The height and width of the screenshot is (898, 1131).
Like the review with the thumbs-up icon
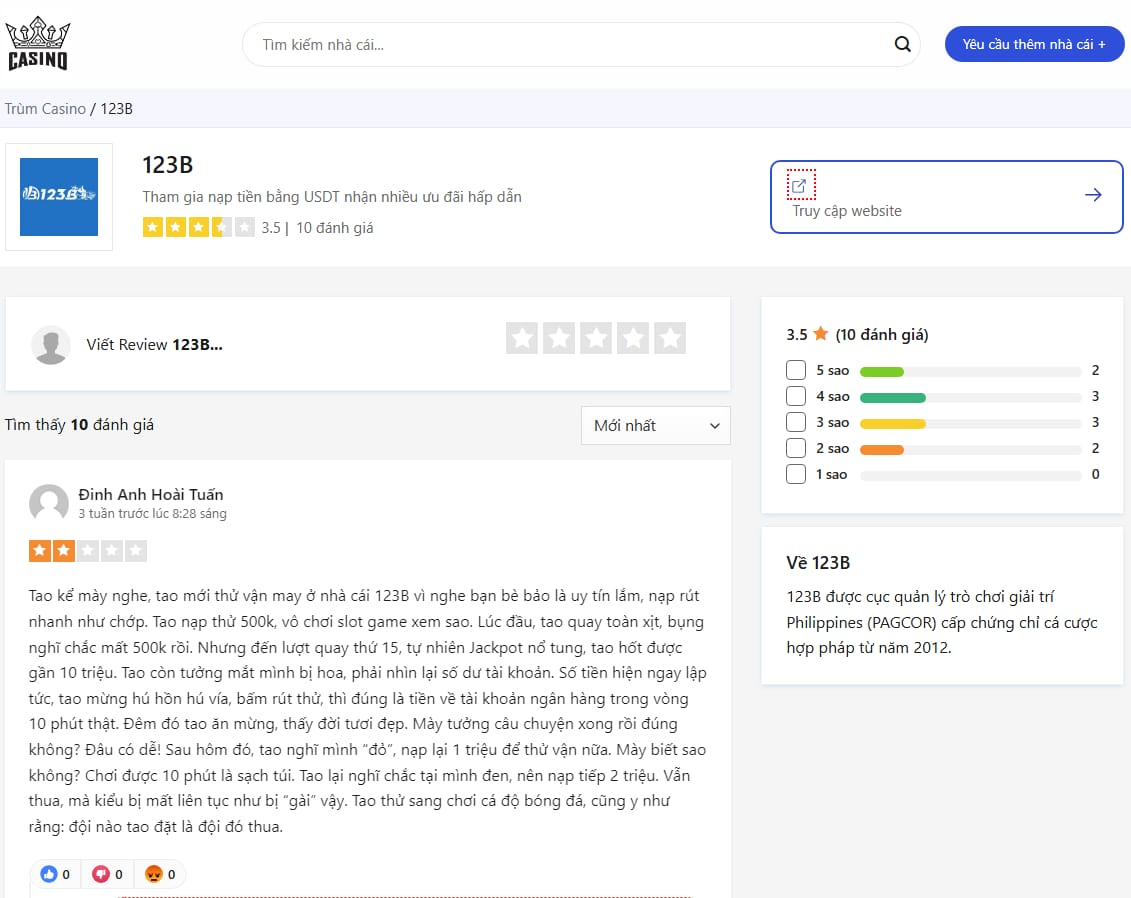coord(49,874)
